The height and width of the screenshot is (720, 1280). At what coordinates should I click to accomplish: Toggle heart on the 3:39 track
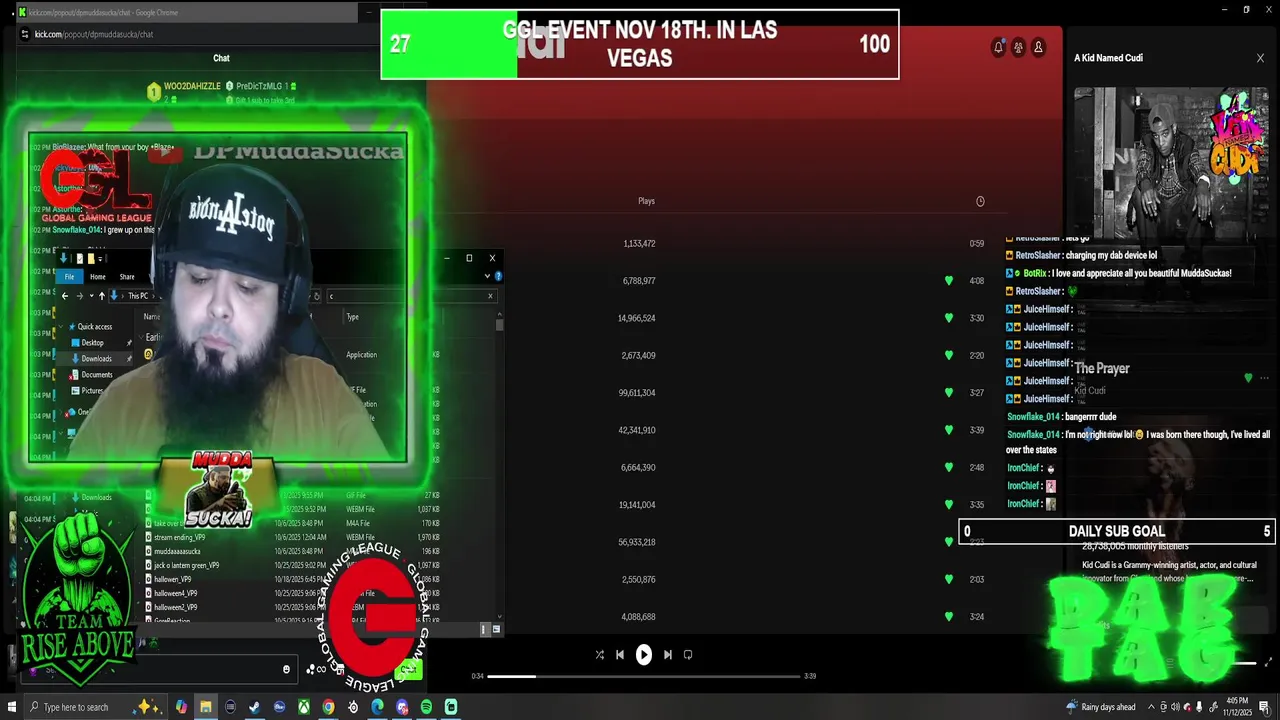[949, 430]
